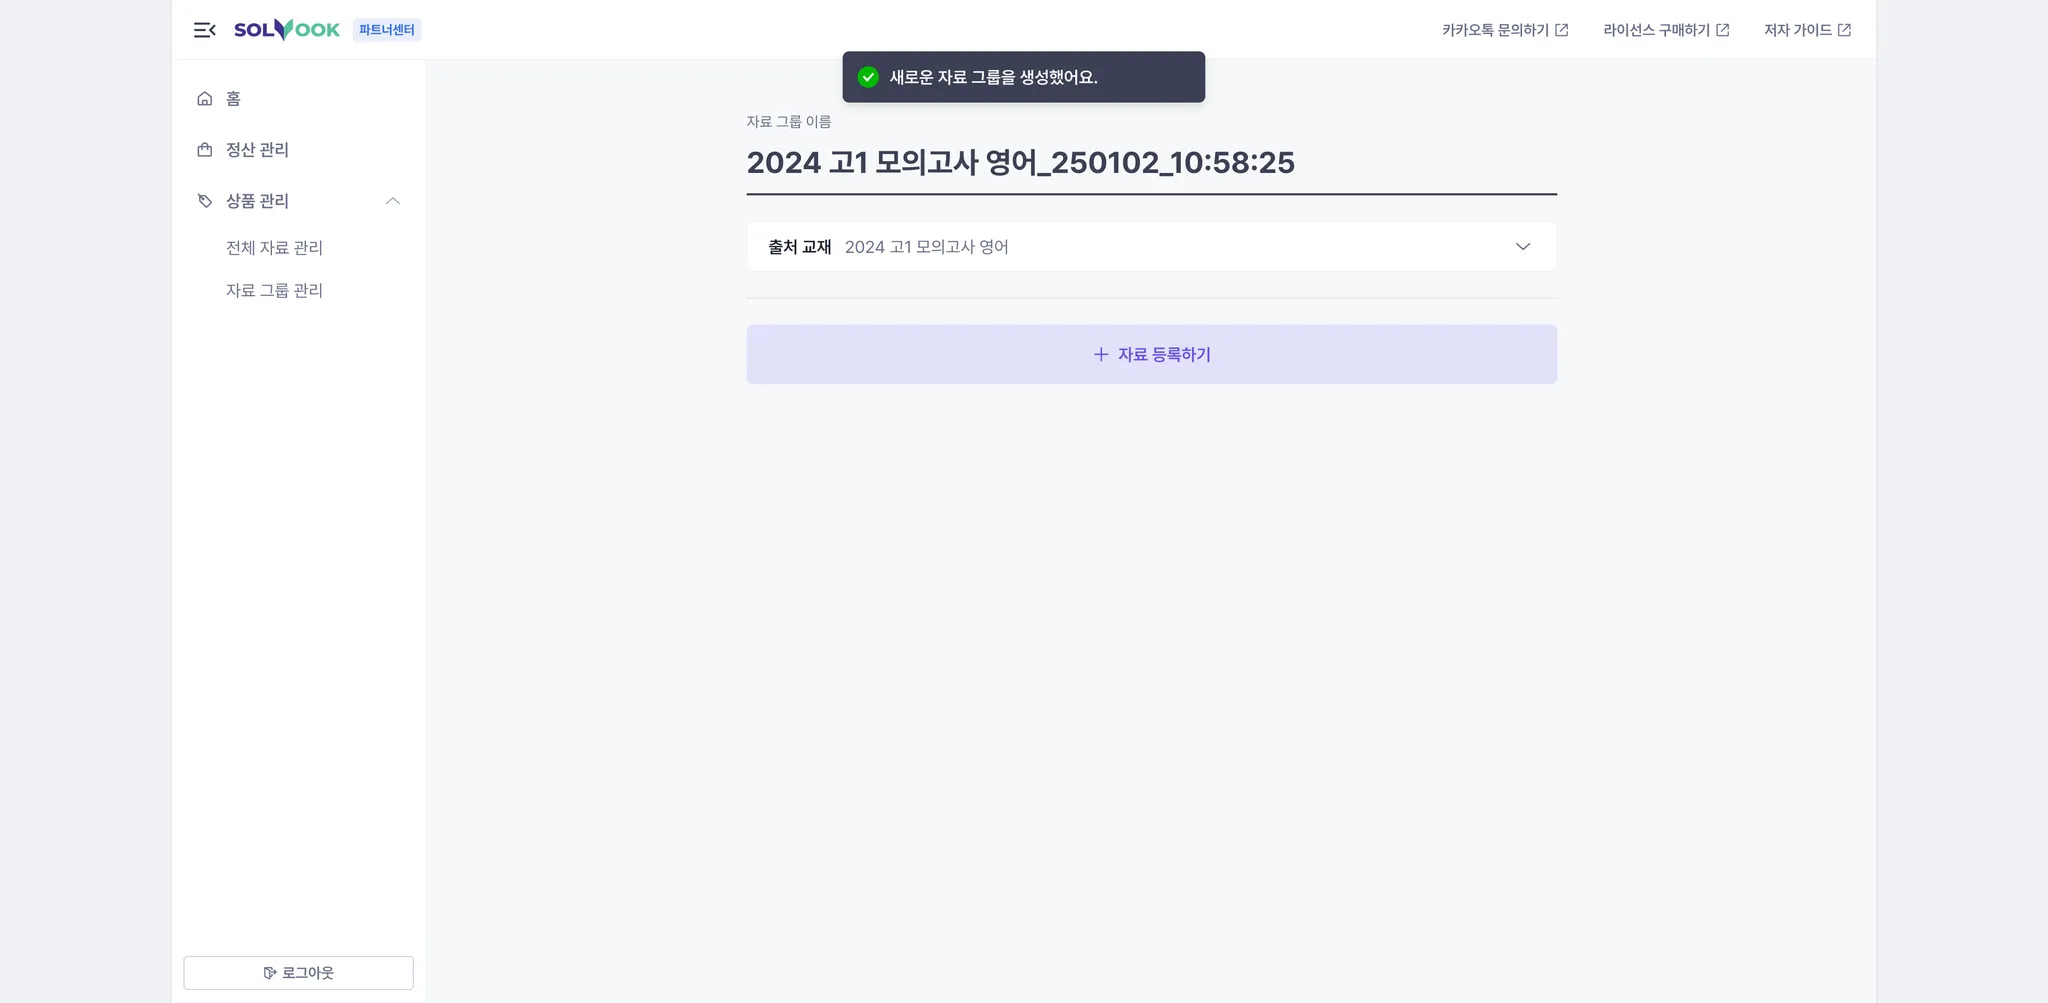Click the external link icon next to 카카오톡 문의하기

tap(1562, 30)
